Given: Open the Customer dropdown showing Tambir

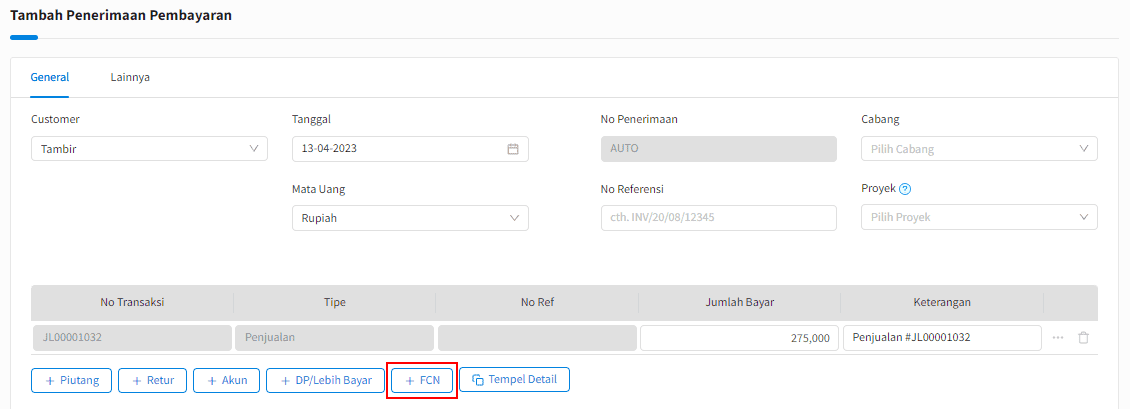Looking at the screenshot, I should 149,149.
